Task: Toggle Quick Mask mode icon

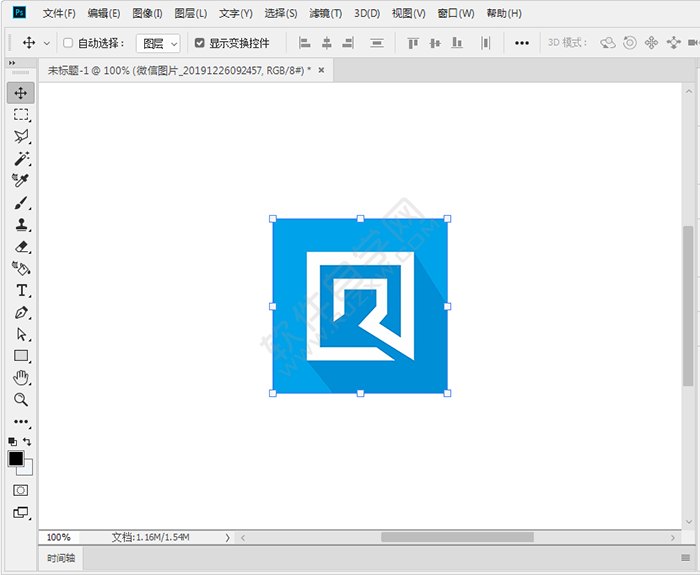Action: (x=21, y=490)
